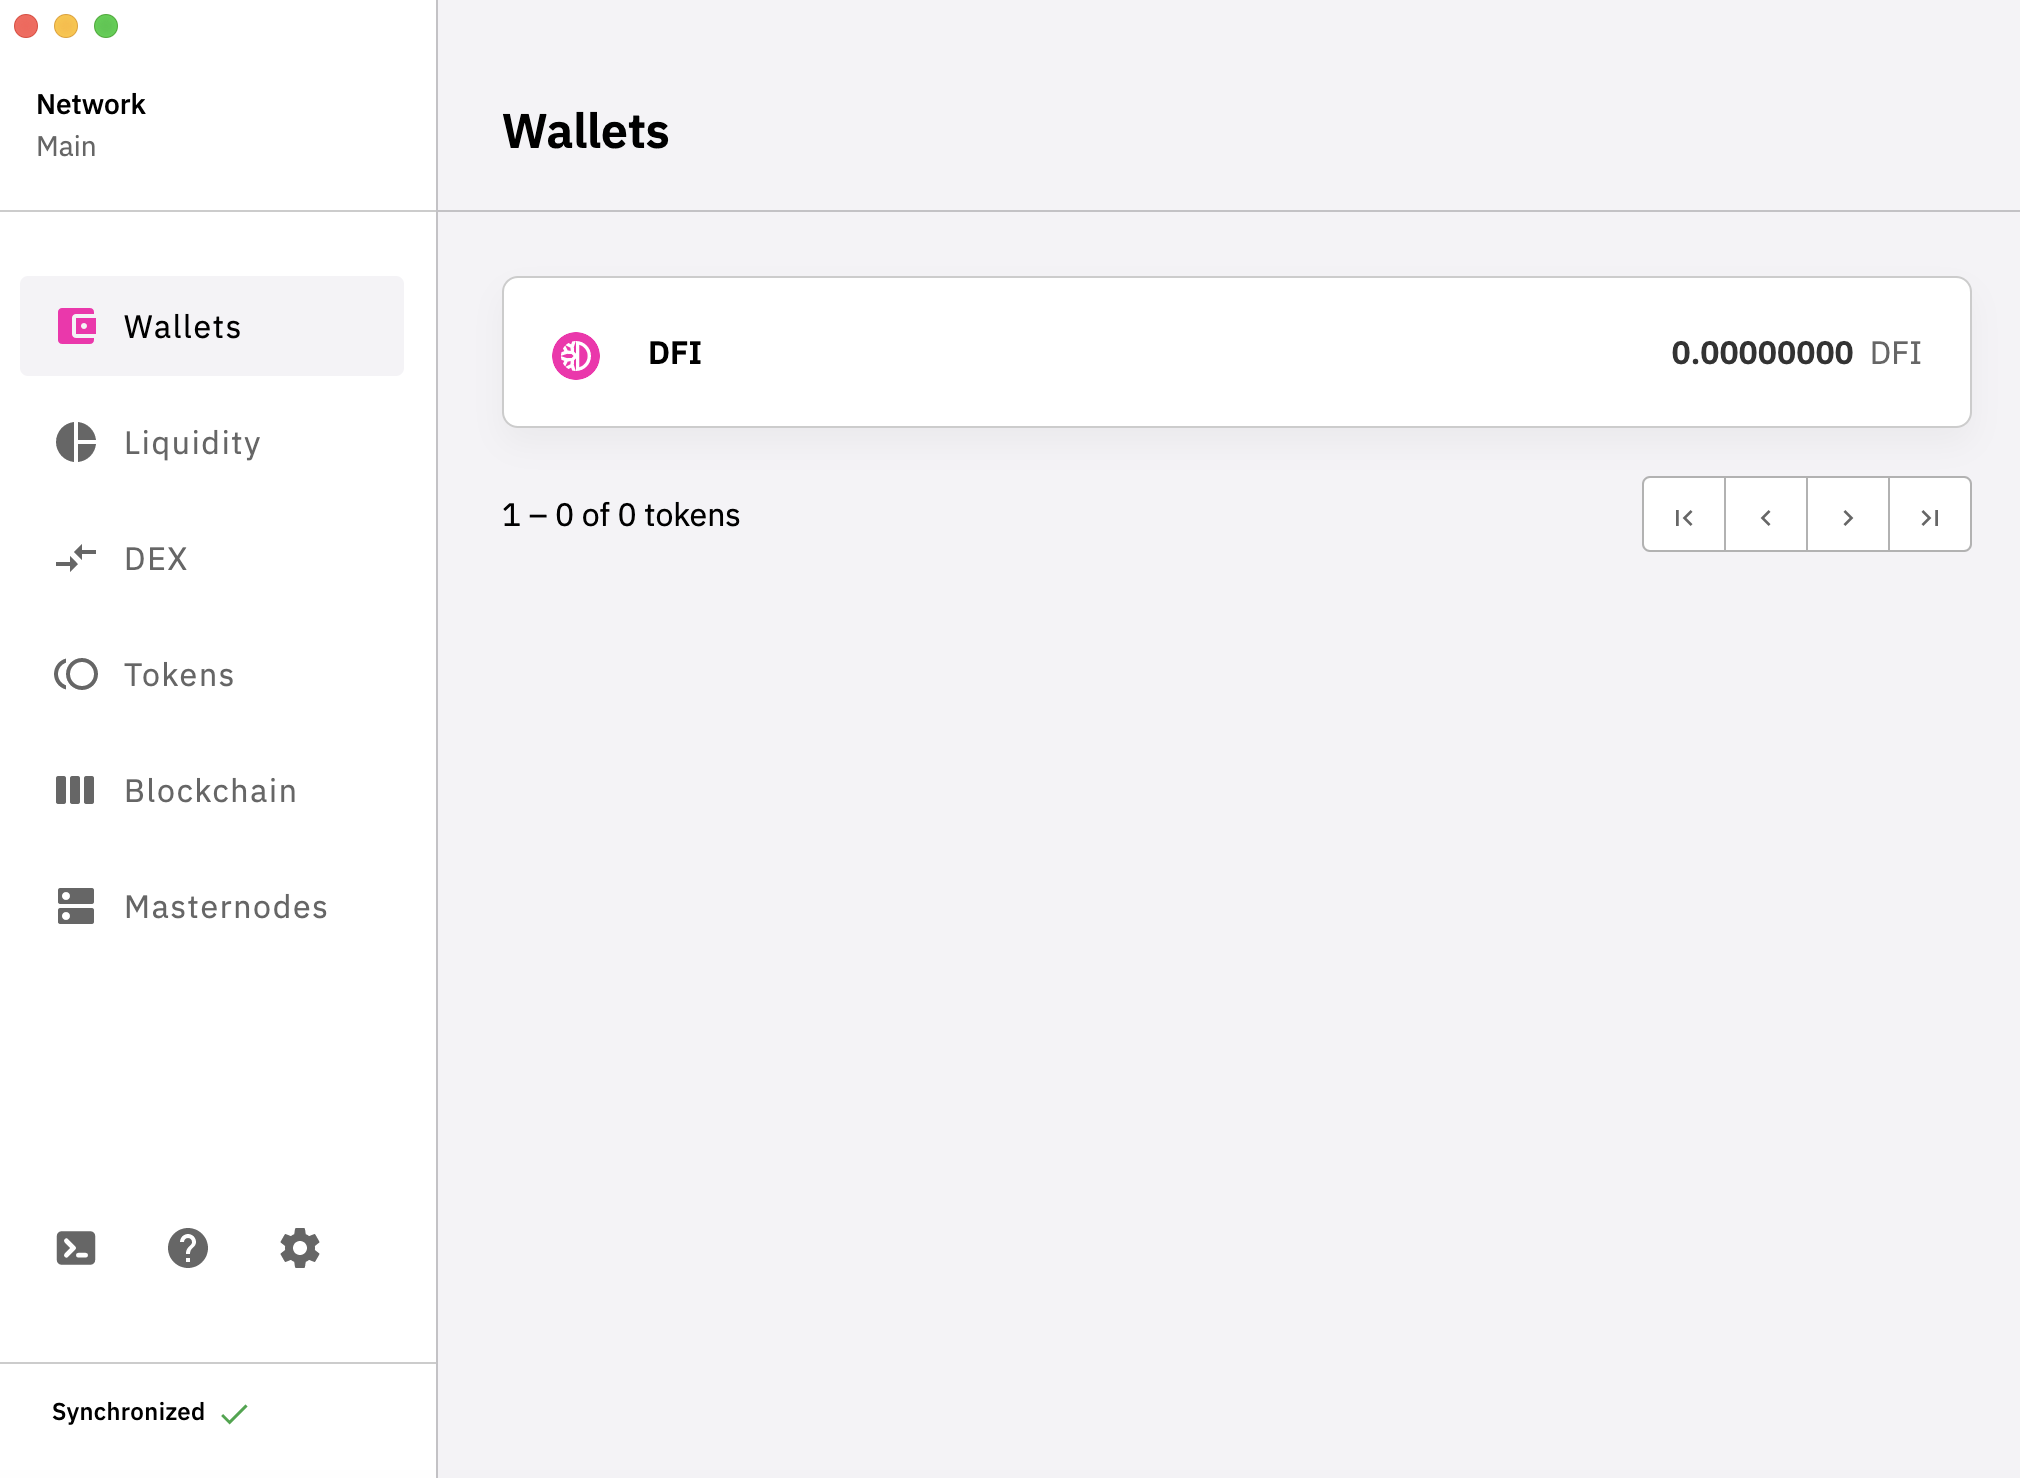Open the help question mark icon
The image size is (2020, 1478).
[188, 1248]
